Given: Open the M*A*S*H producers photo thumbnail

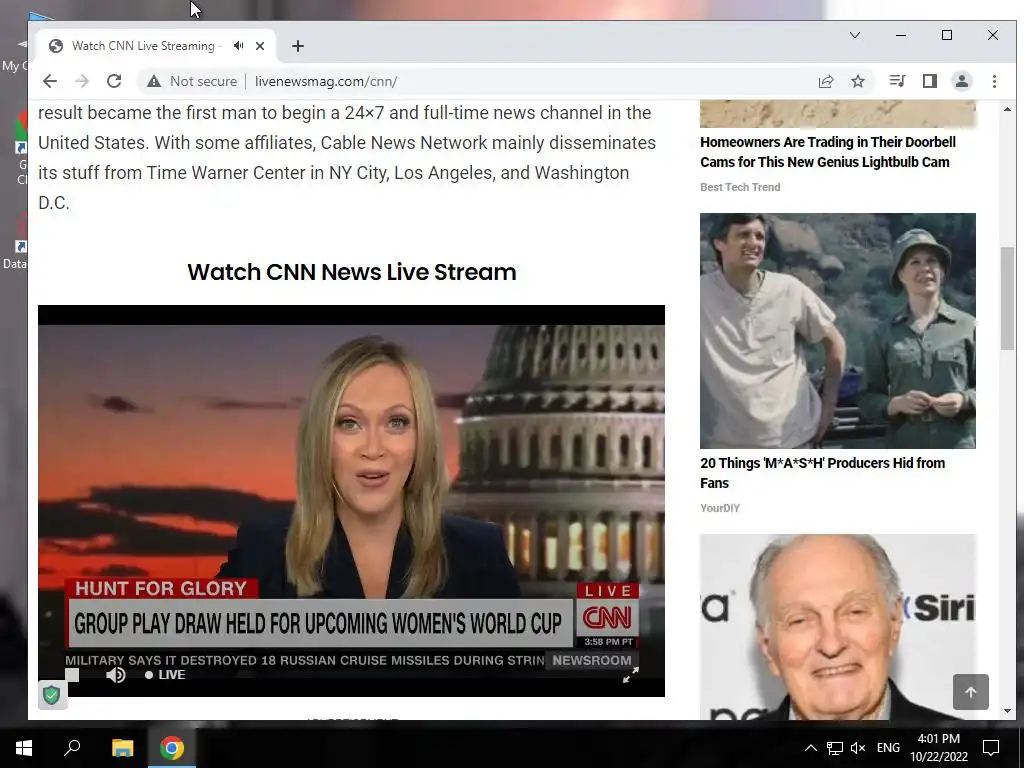Looking at the screenshot, I should (838, 330).
